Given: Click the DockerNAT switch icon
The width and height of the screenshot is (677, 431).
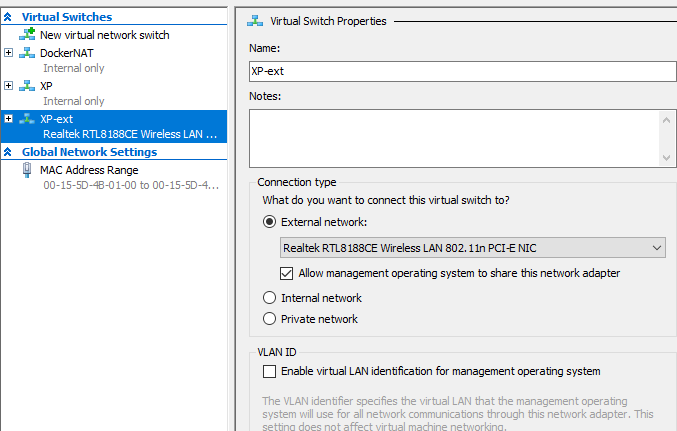Looking at the screenshot, I should (27, 53).
